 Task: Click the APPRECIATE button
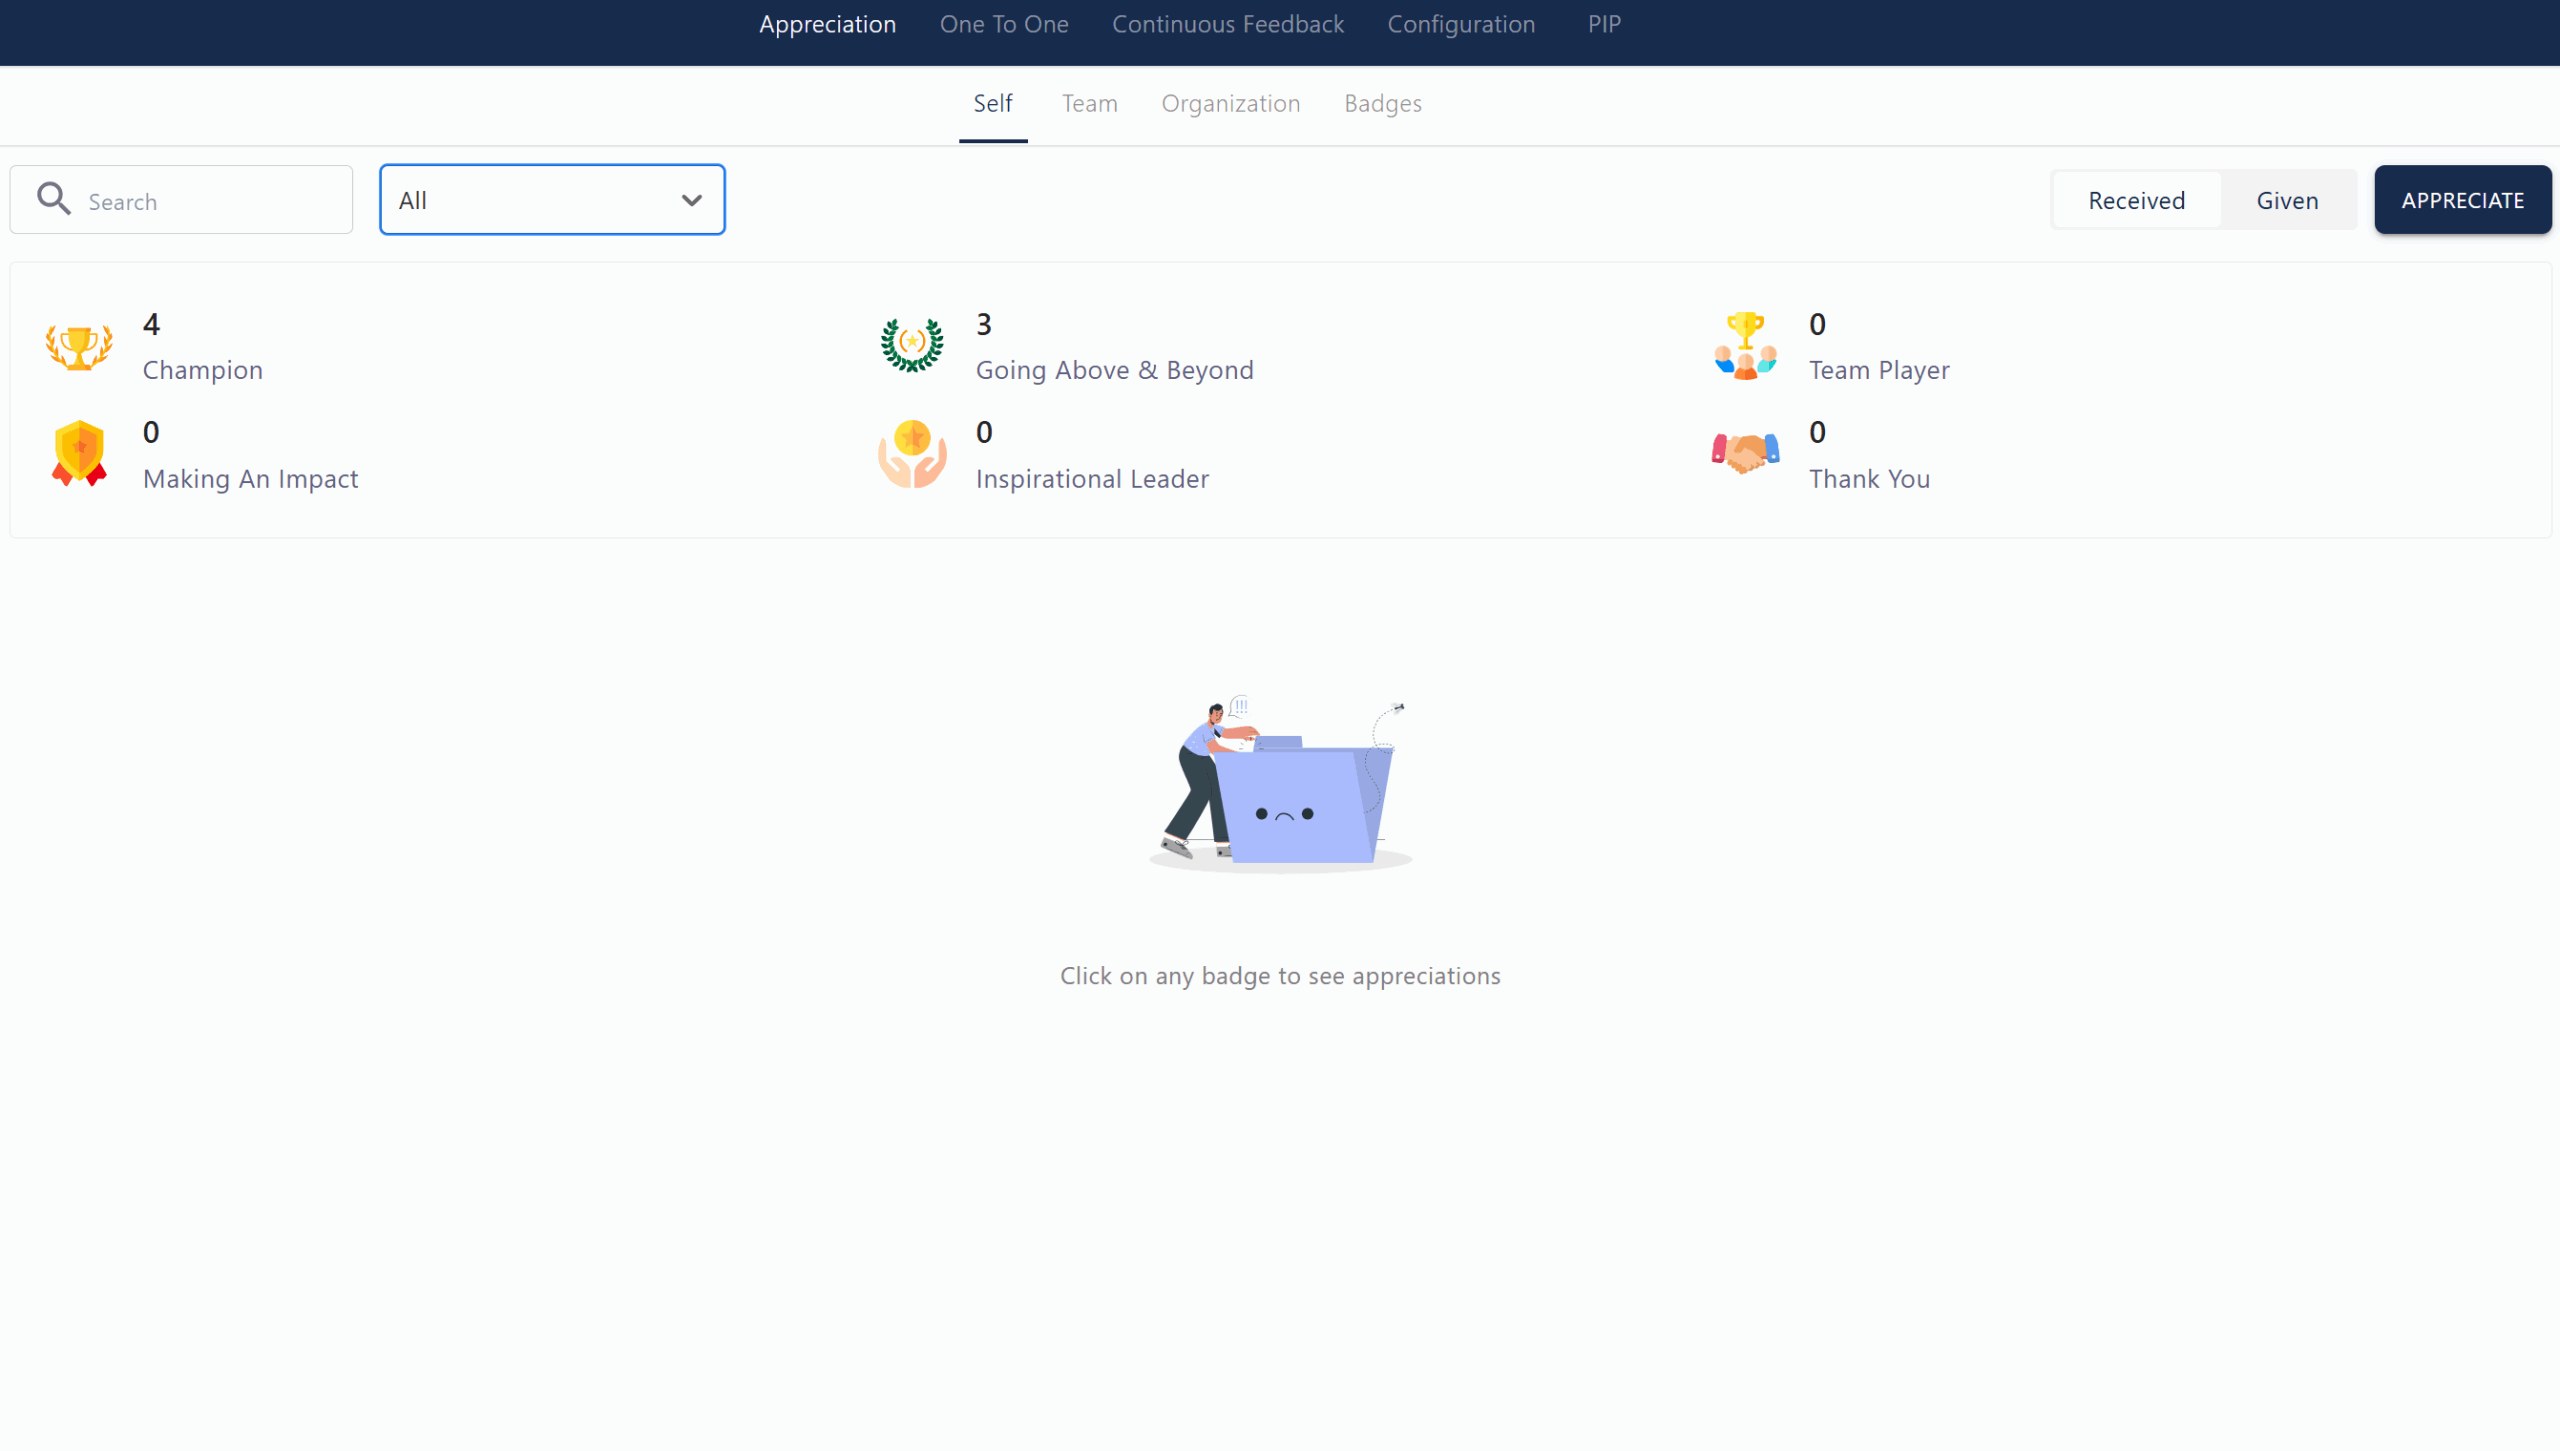click(2463, 200)
